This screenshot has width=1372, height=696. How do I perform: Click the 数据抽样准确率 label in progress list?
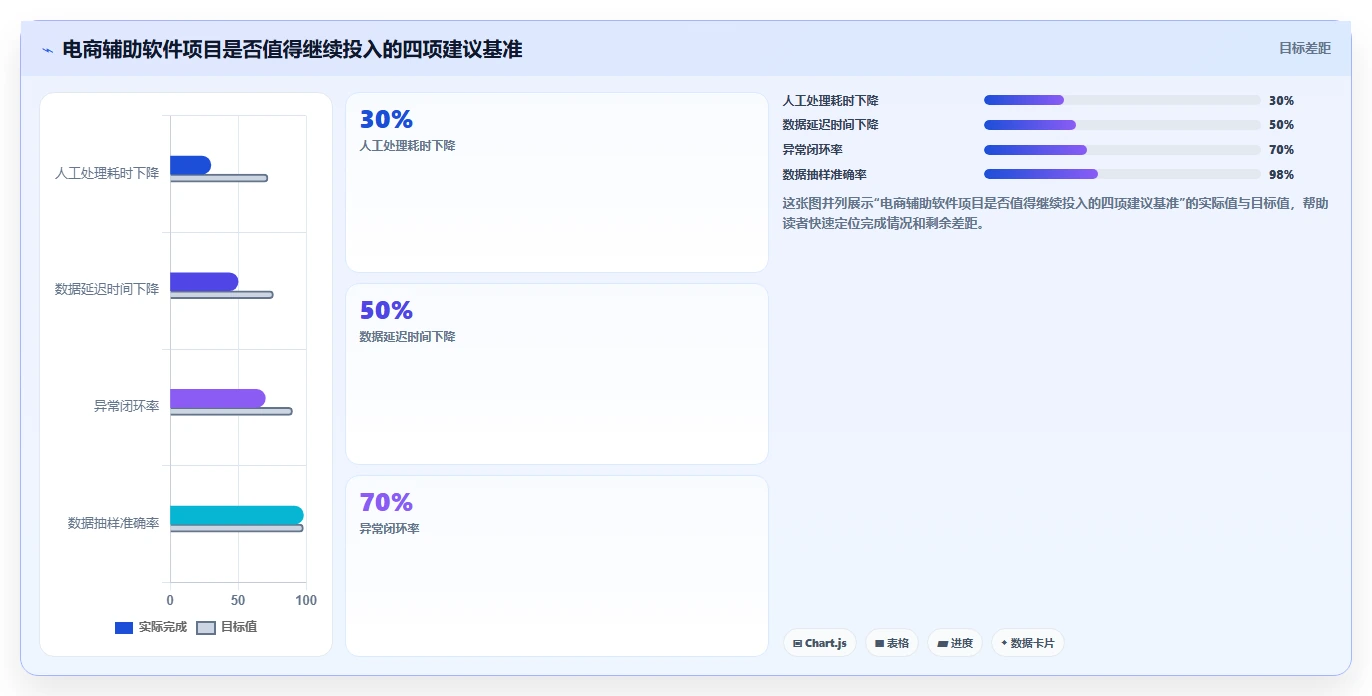pos(824,175)
